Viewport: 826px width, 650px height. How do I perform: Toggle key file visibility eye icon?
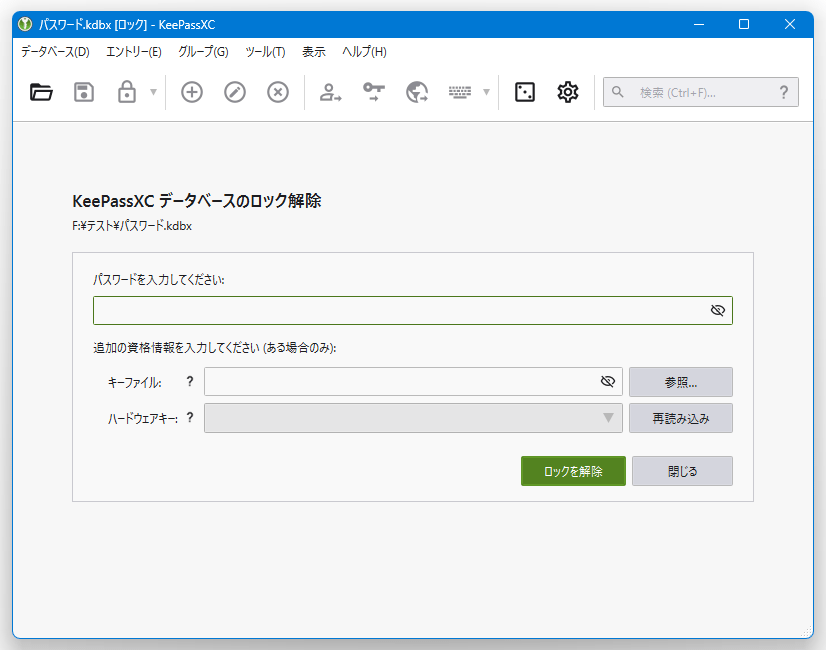click(x=607, y=381)
